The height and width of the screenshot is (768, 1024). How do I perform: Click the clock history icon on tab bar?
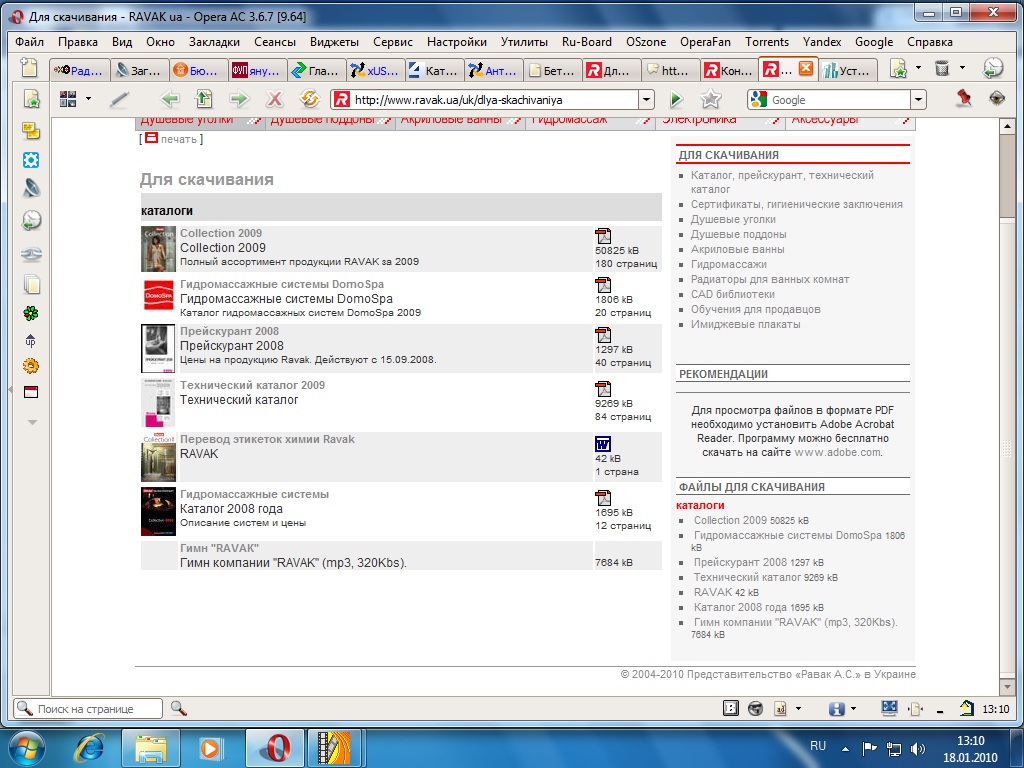(x=993, y=68)
